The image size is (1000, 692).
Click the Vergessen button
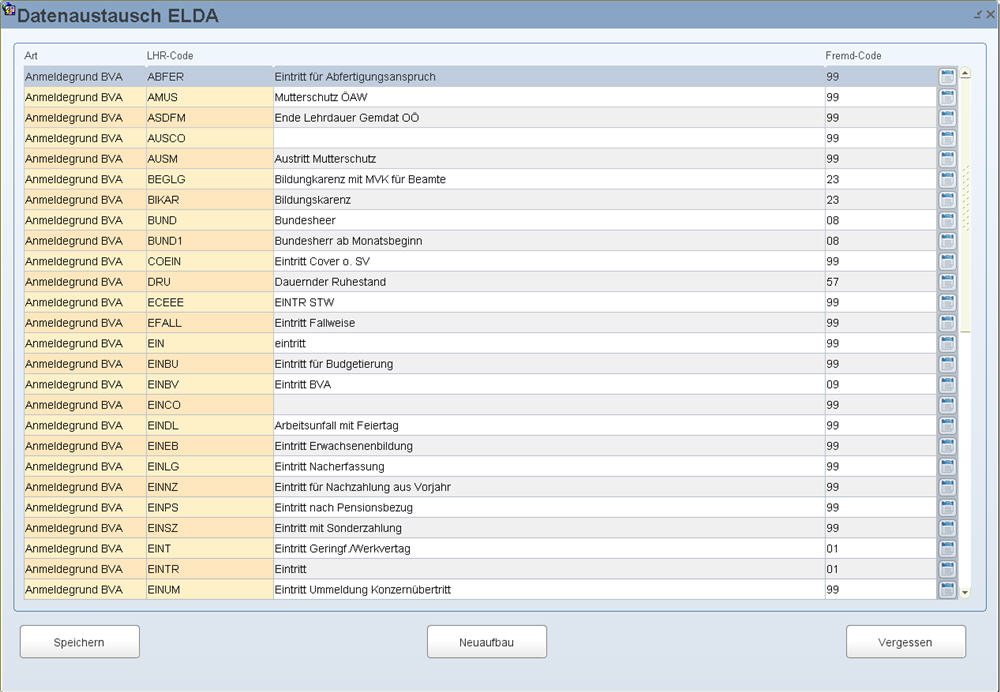point(906,642)
